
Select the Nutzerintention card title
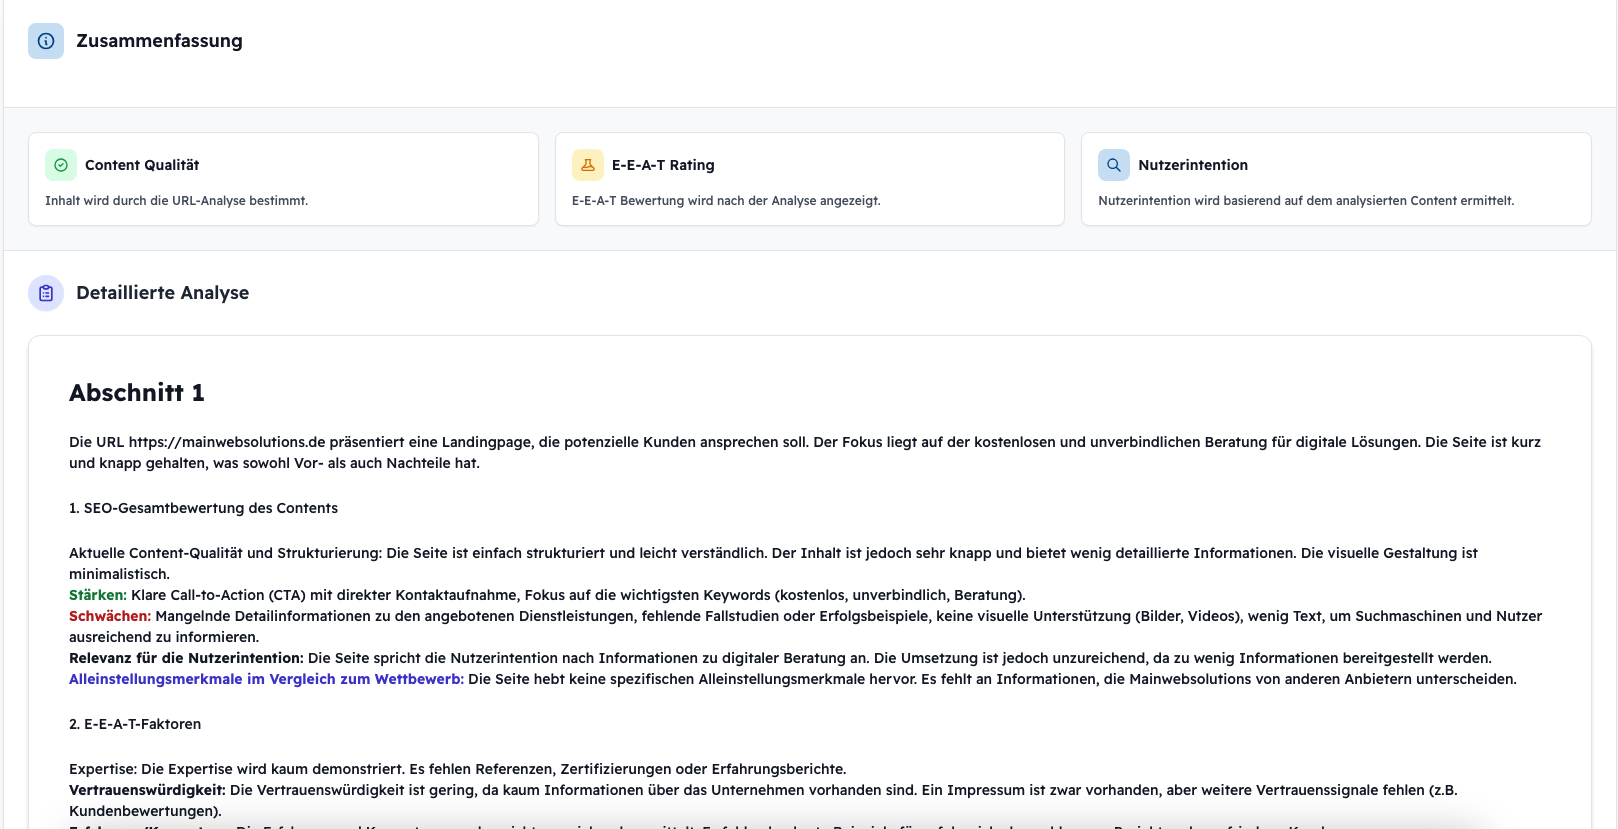[x=1193, y=165]
